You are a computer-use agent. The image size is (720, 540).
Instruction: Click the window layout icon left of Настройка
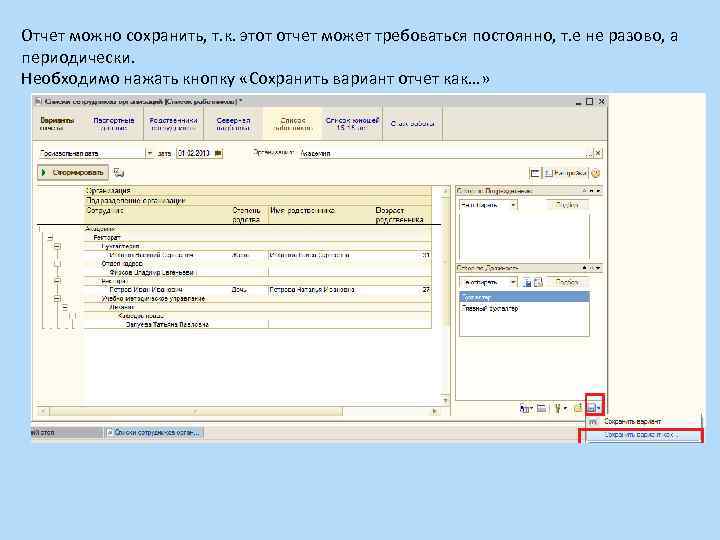pos(534,173)
